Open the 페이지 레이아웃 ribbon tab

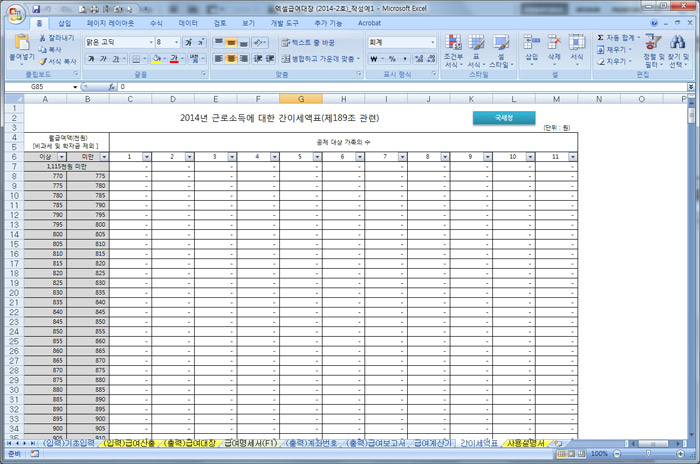click(110, 23)
